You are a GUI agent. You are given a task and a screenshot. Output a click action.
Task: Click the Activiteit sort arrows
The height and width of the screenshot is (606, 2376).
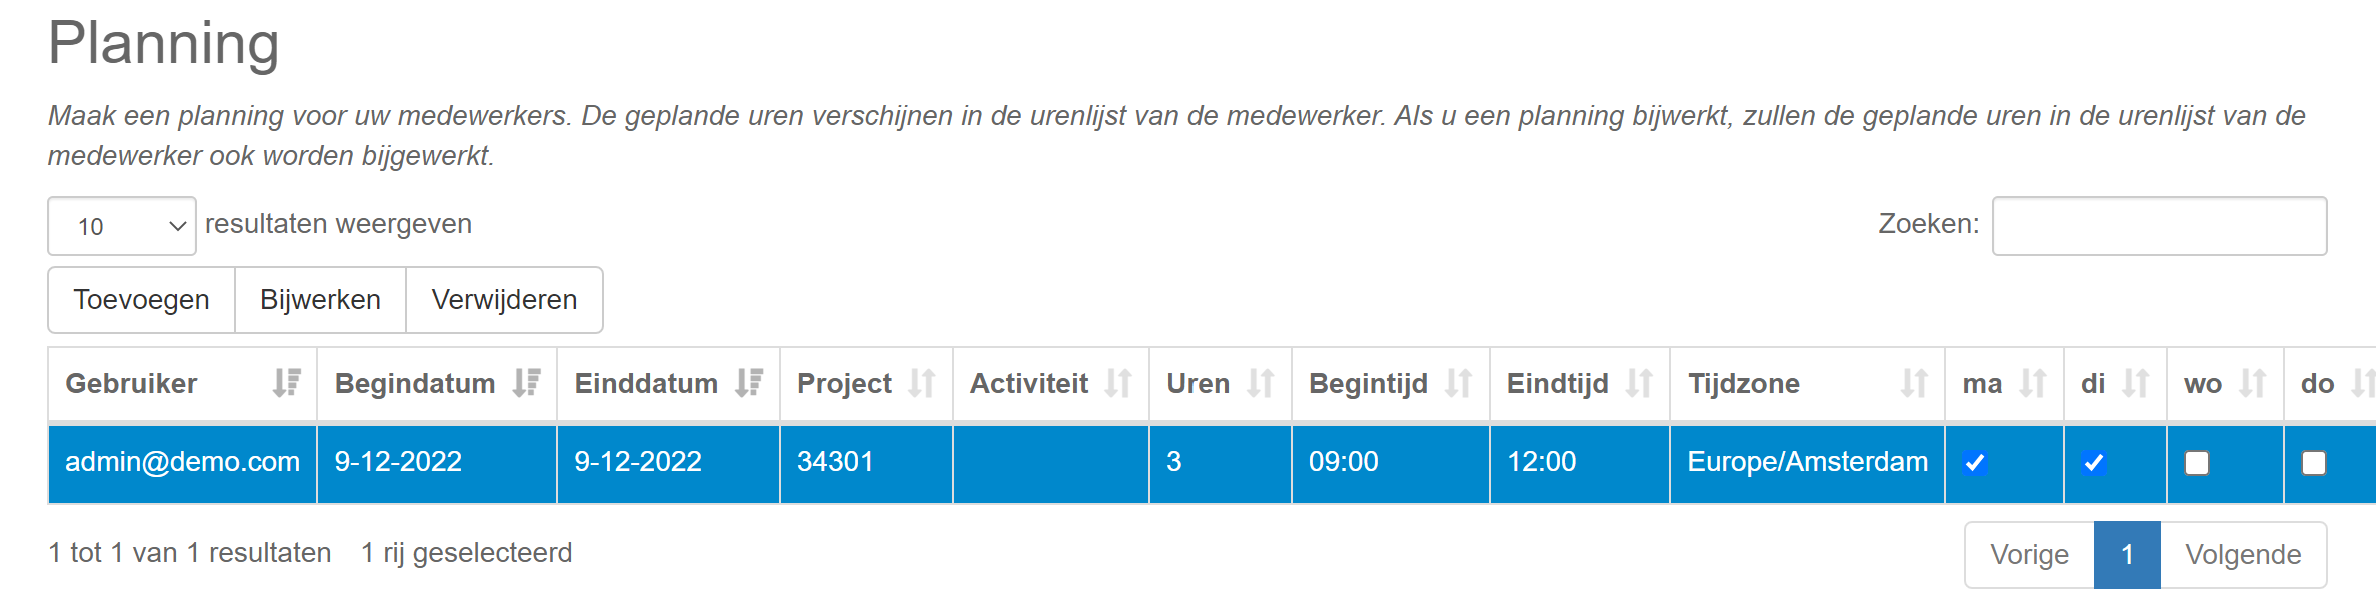(x=1118, y=383)
